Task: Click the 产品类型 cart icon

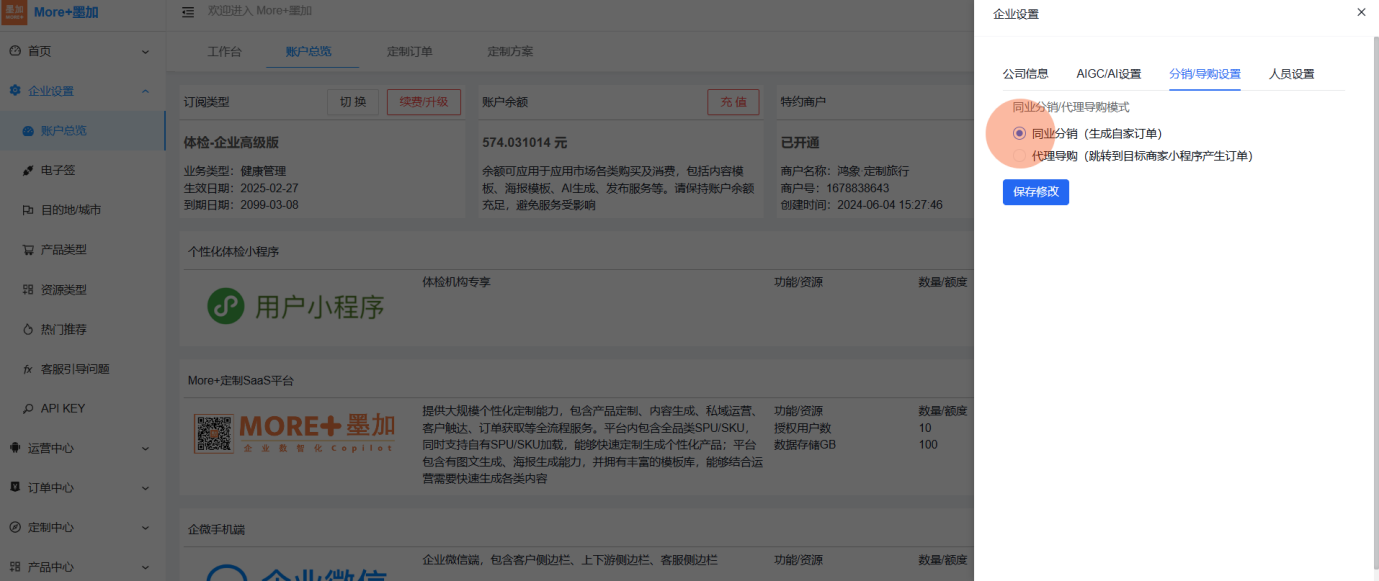Action: (28, 250)
